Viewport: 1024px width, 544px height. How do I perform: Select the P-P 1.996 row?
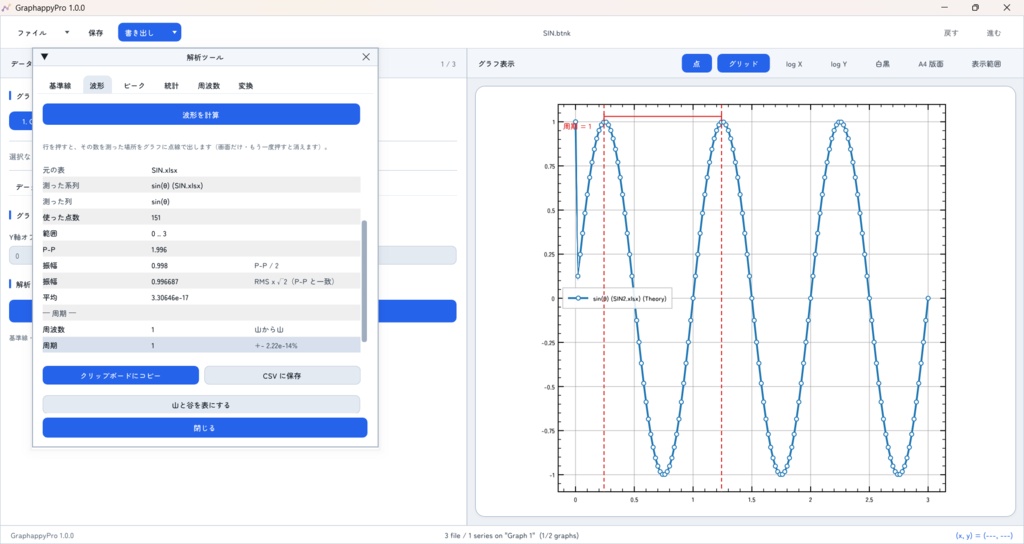201,249
